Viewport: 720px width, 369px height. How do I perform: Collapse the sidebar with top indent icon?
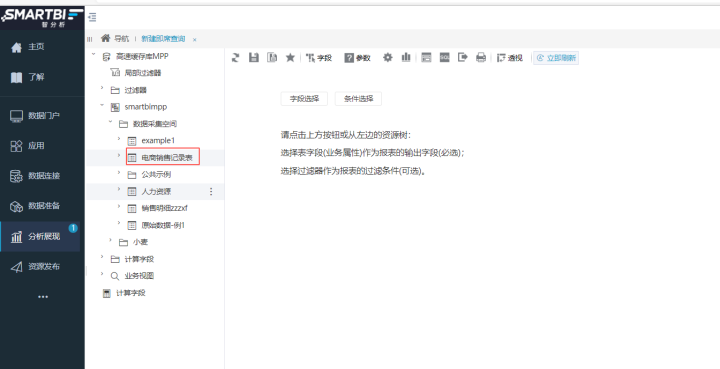(92, 17)
